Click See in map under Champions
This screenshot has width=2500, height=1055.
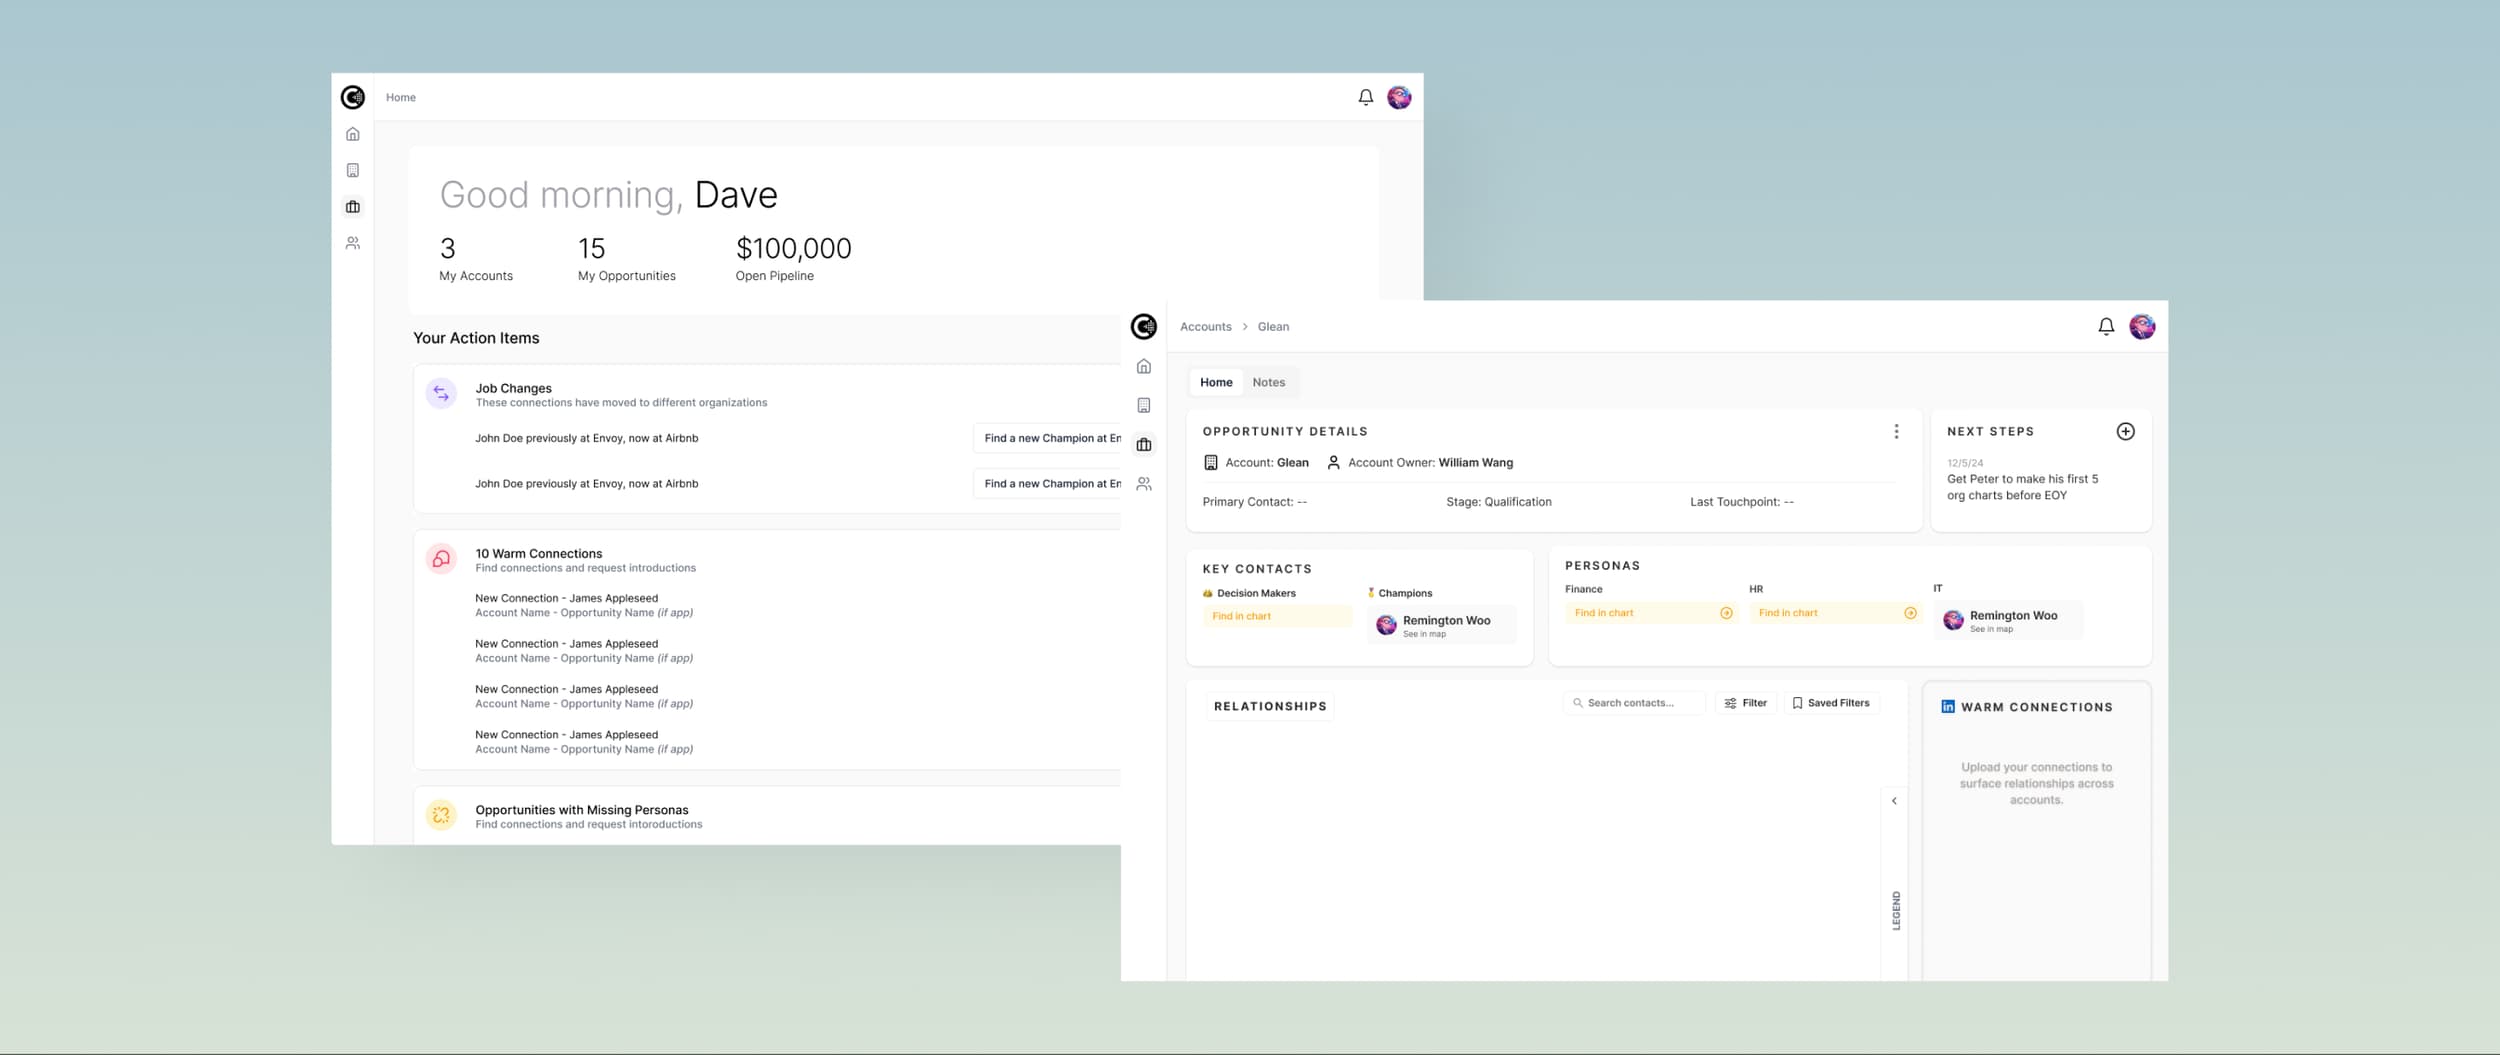click(1423, 634)
